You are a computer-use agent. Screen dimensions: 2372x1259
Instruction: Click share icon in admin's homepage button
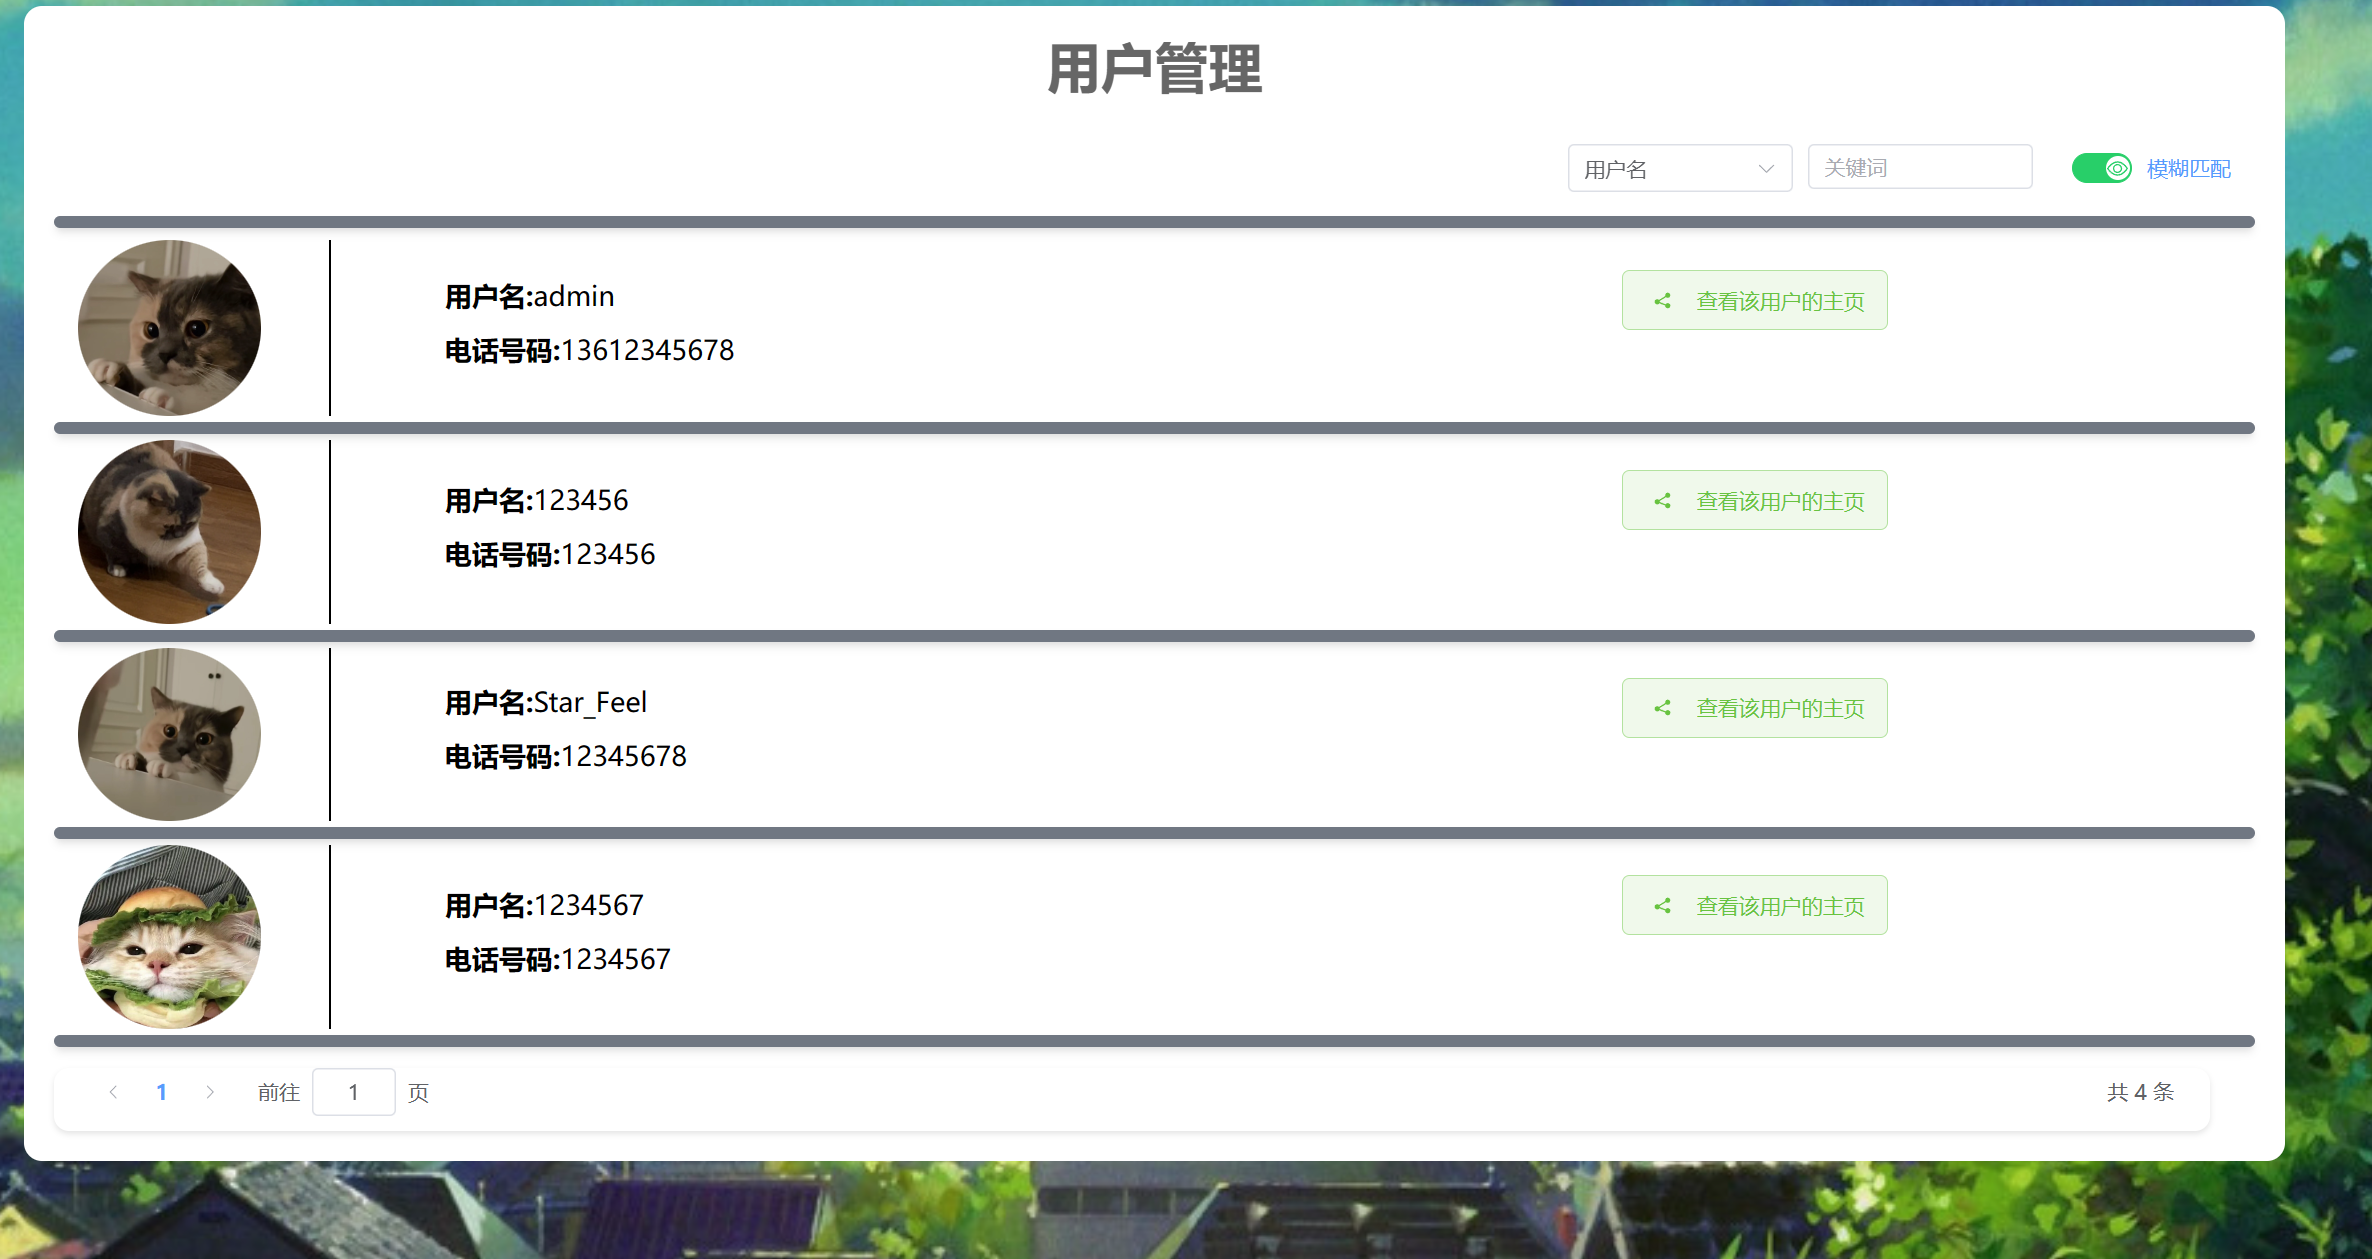pyautogui.click(x=1662, y=301)
